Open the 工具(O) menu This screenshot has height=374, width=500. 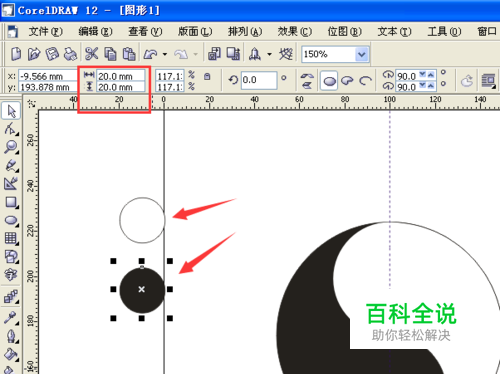tap(444, 32)
